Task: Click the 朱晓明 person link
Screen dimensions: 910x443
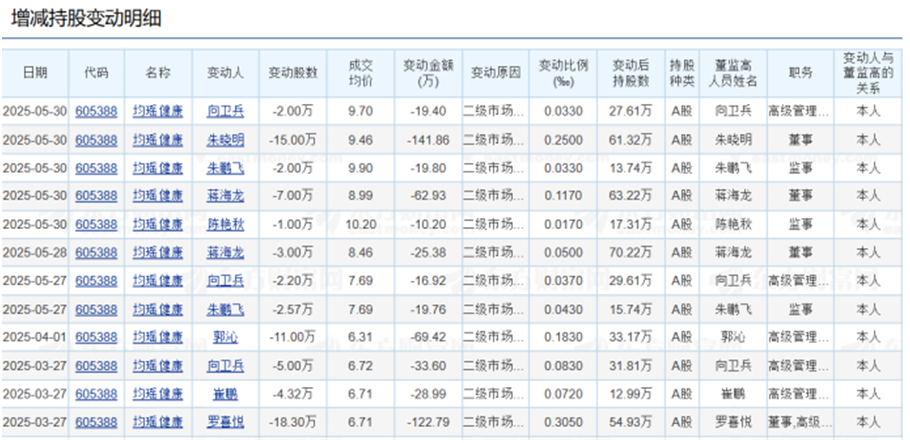Action: (225, 140)
